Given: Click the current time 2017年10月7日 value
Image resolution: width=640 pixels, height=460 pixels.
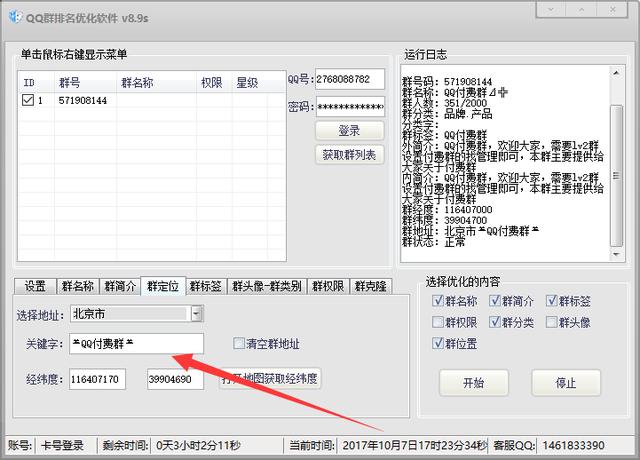Looking at the screenshot, I should pyautogui.click(x=415, y=445).
